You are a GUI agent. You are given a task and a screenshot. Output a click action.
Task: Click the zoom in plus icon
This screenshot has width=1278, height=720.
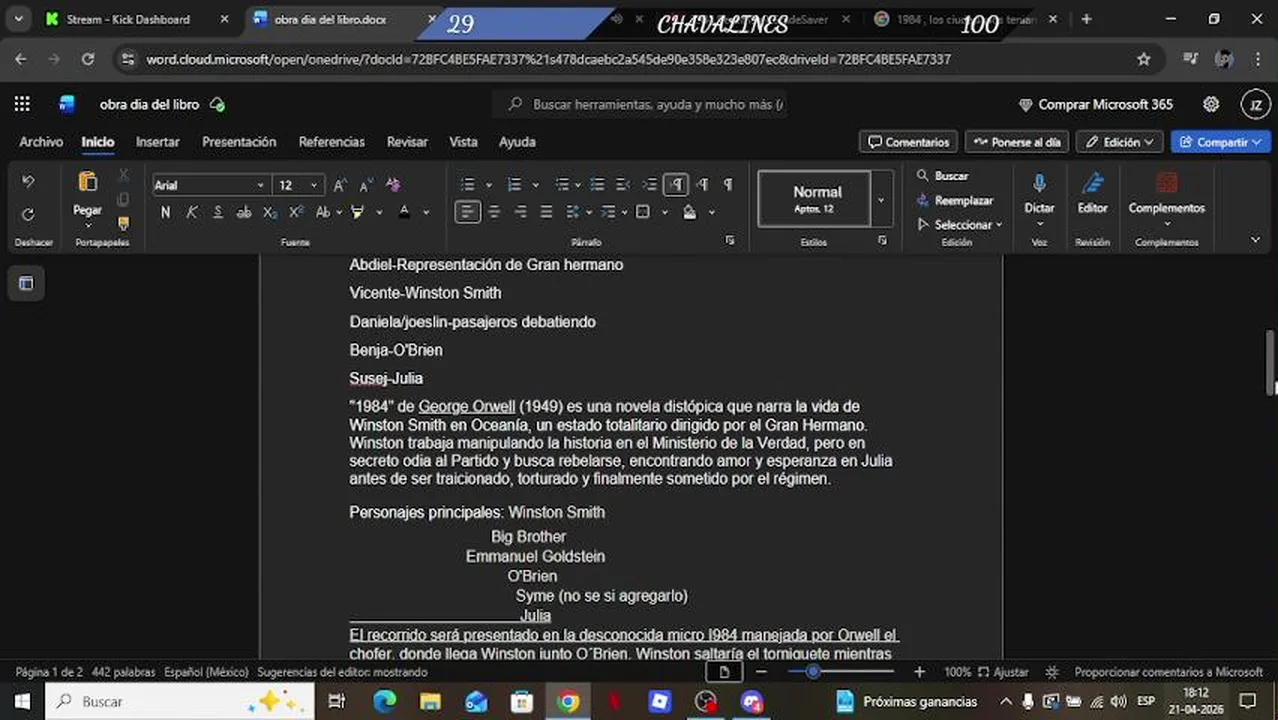click(919, 672)
